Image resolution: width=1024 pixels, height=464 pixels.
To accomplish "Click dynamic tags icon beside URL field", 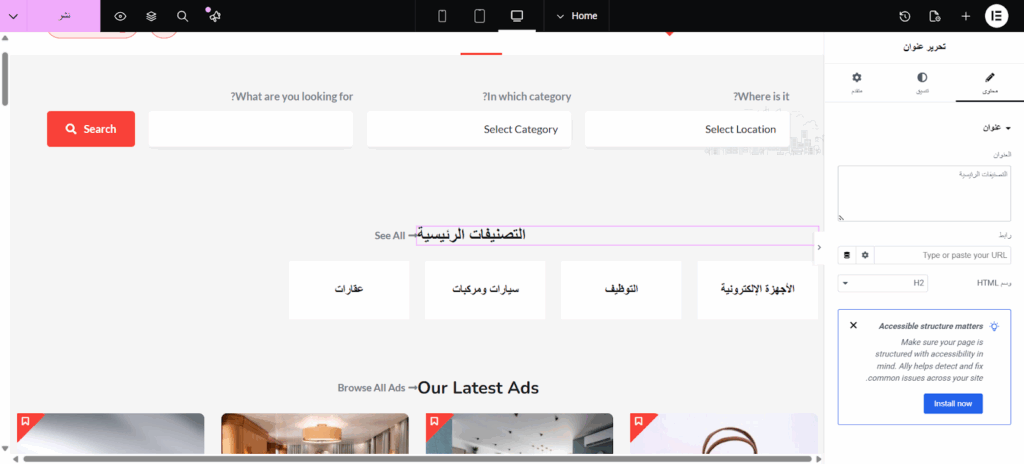I will [847, 255].
